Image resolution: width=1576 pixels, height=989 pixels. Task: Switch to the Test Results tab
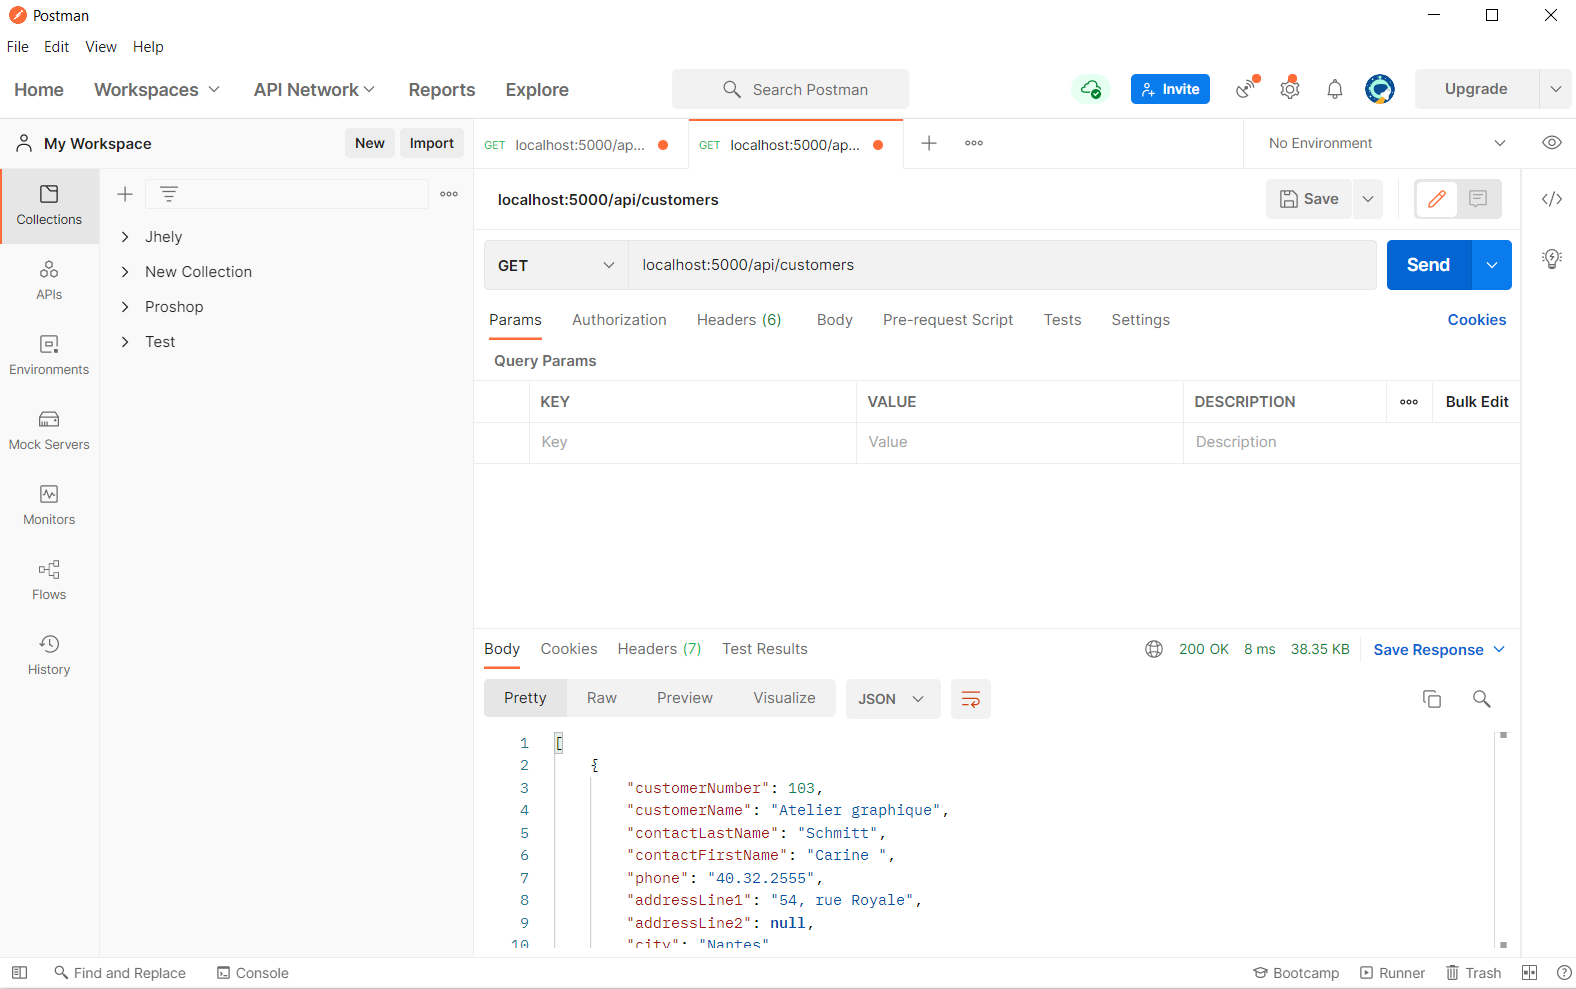tap(765, 649)
